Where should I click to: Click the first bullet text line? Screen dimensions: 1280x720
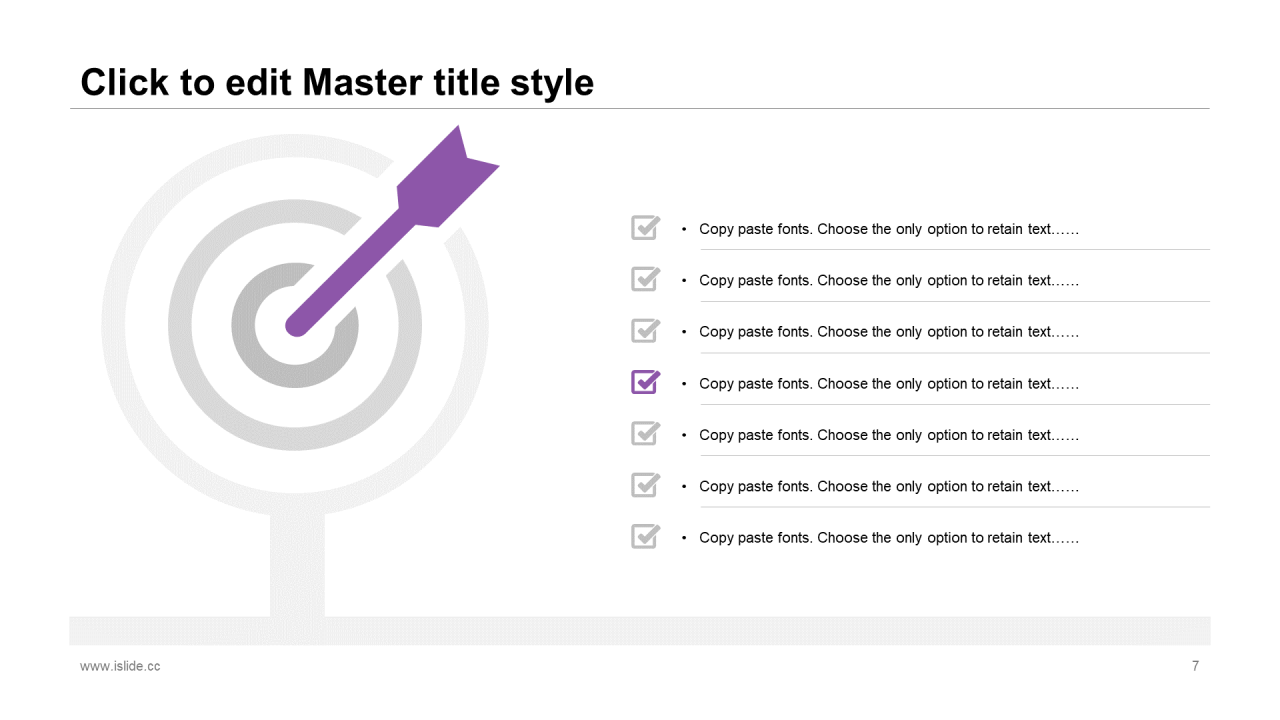889,229
